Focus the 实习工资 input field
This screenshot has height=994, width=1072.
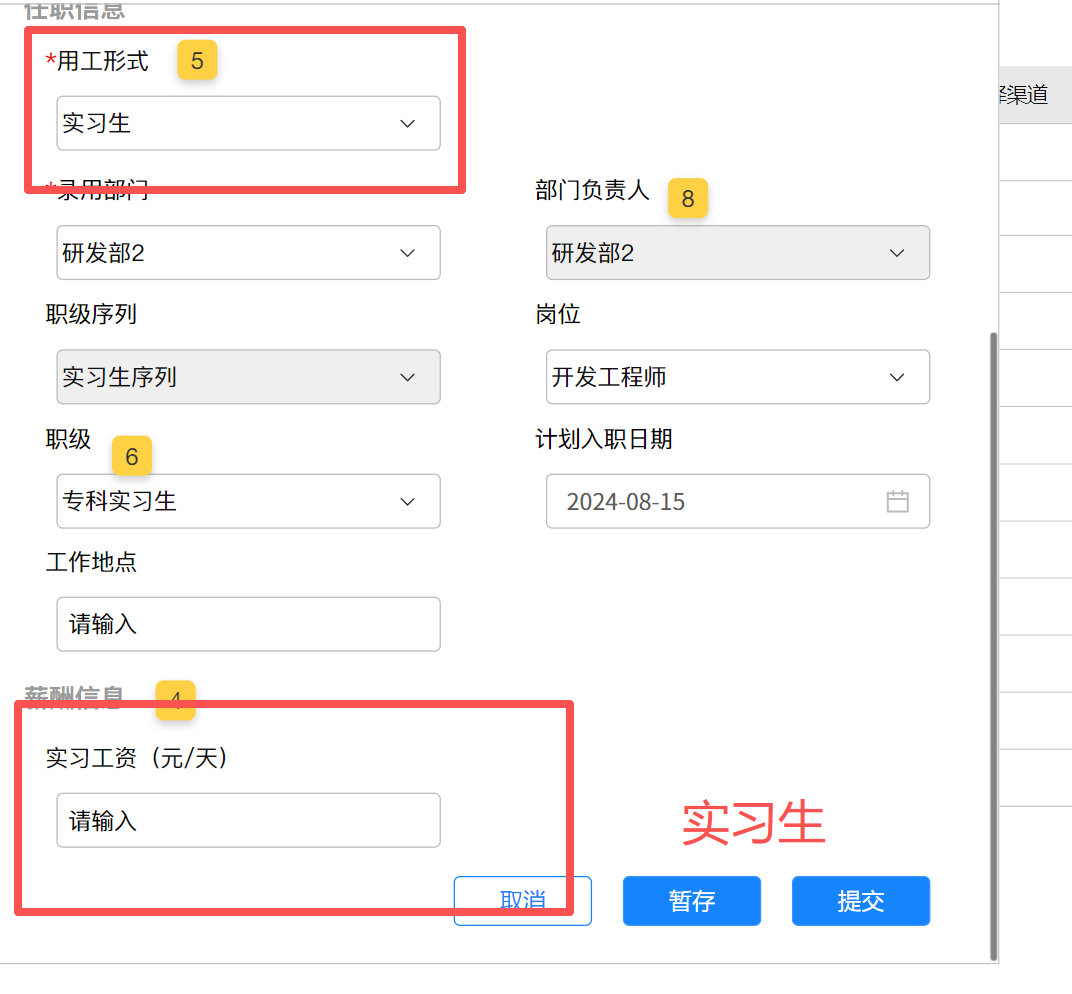click(x=248, y=820)
